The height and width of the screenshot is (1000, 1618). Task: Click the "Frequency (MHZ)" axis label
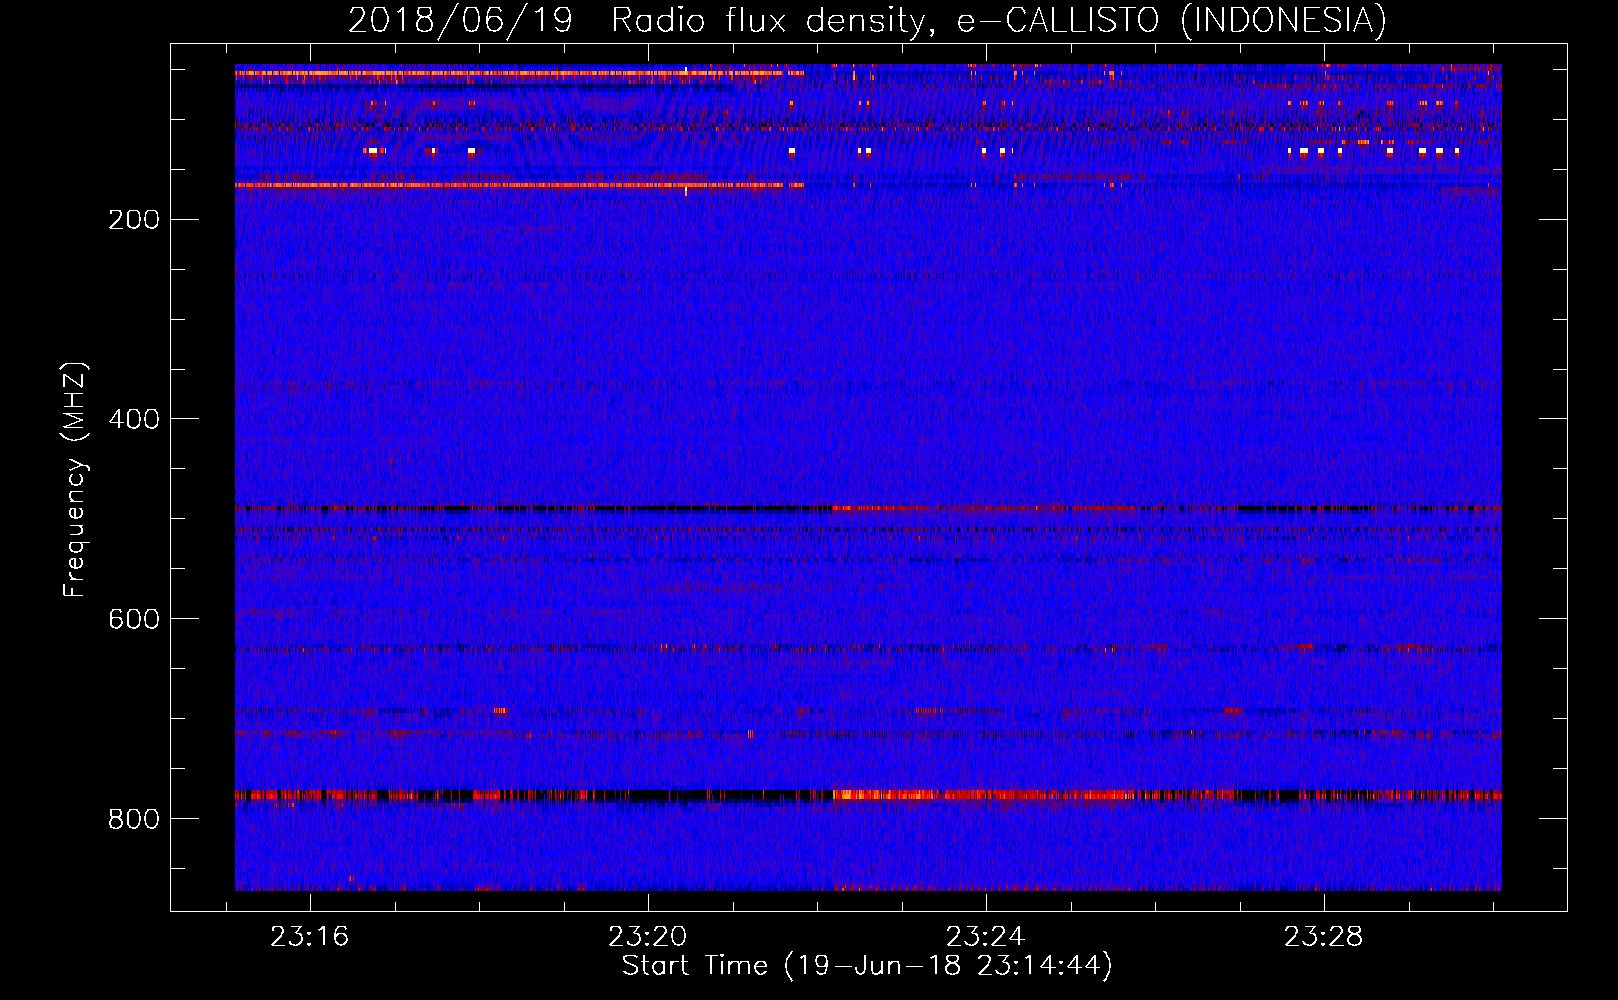tap(75, 480)
